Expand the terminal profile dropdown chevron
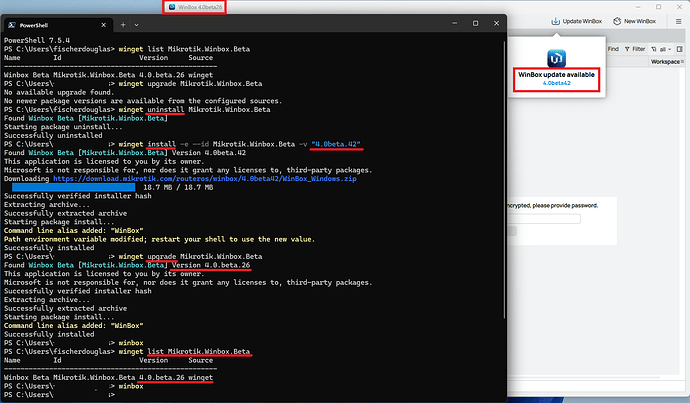This screenshot has height=403, width=690. [136, 25]
